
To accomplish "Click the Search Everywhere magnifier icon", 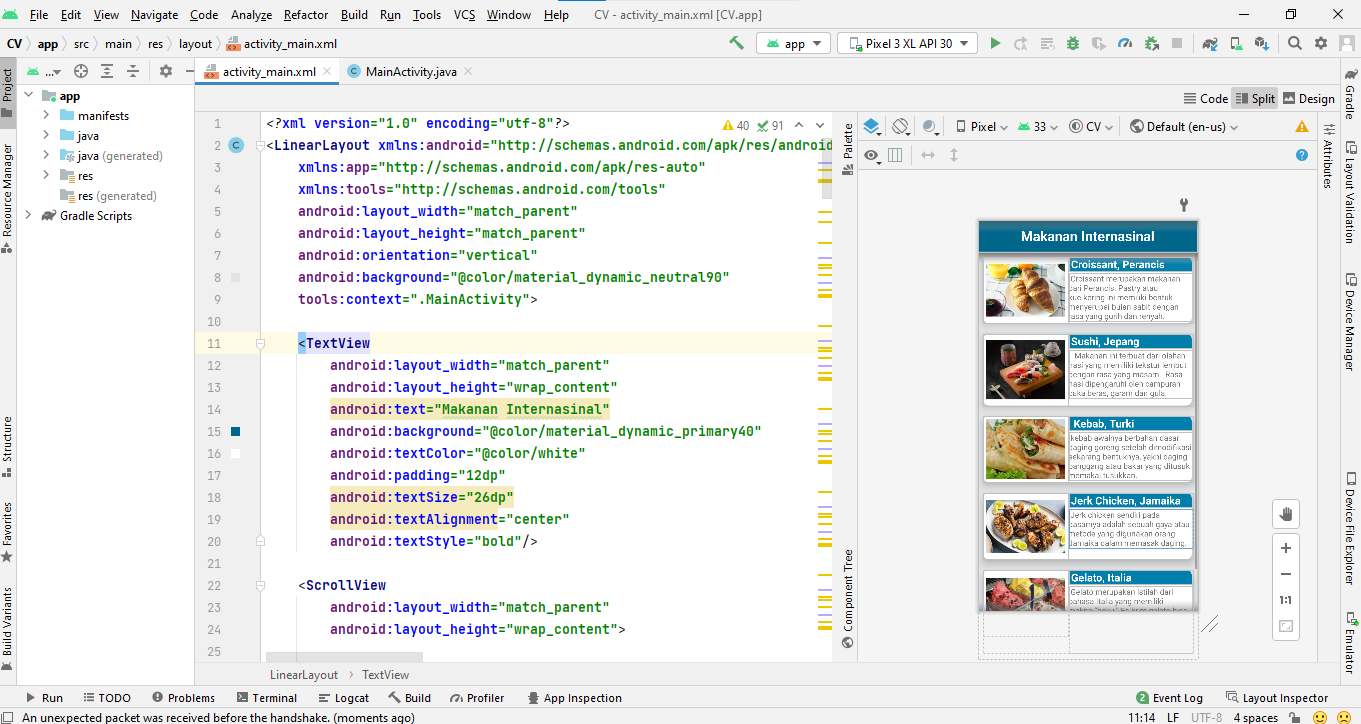I will pos(1295,44).
